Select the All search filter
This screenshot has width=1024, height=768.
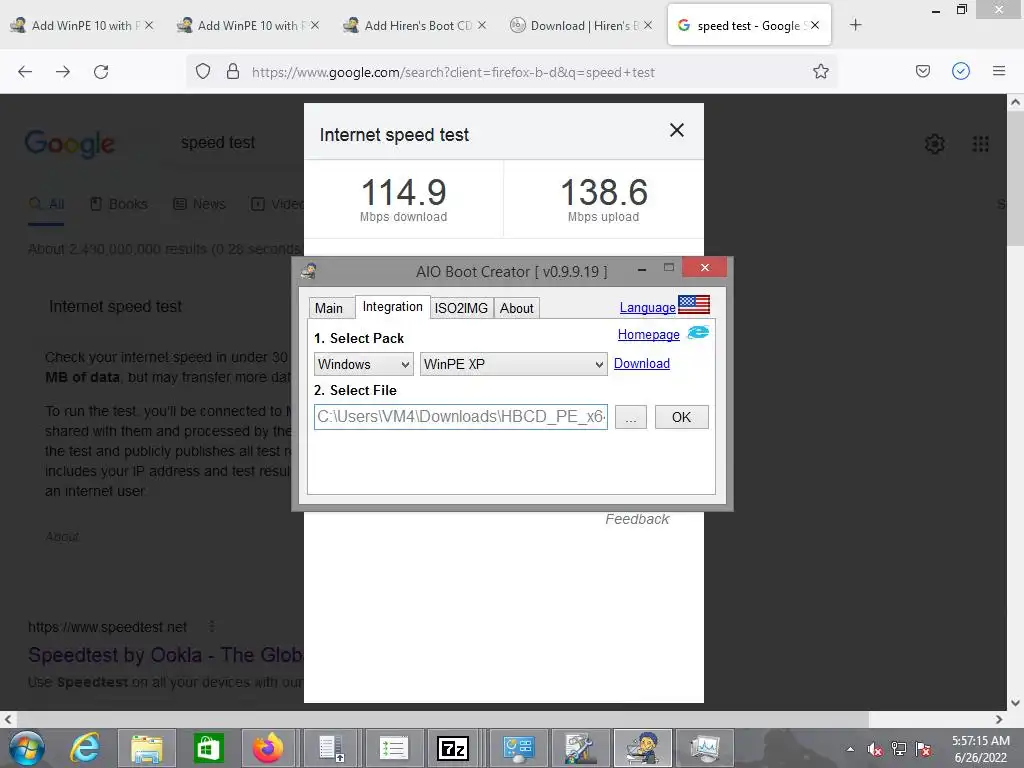46,204
